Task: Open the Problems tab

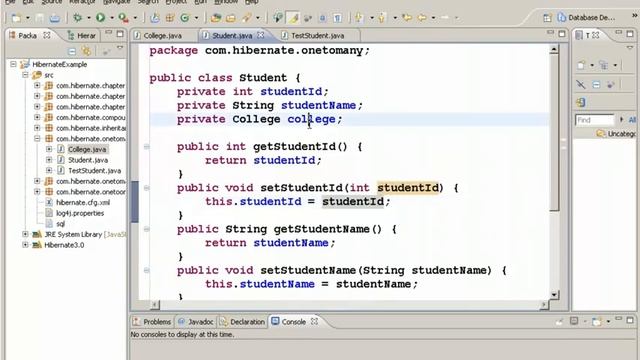Action: [152, 322]
